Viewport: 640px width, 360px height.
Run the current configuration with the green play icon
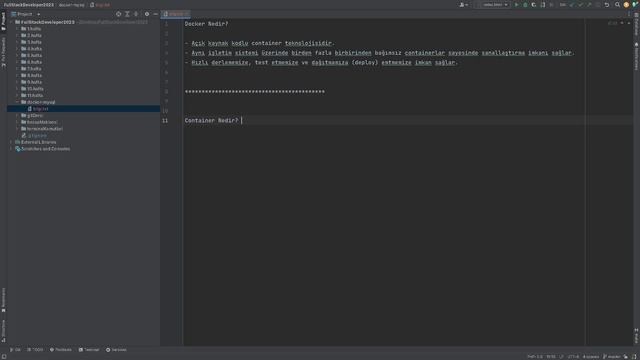pyautogui.click(x=516, y=5)
